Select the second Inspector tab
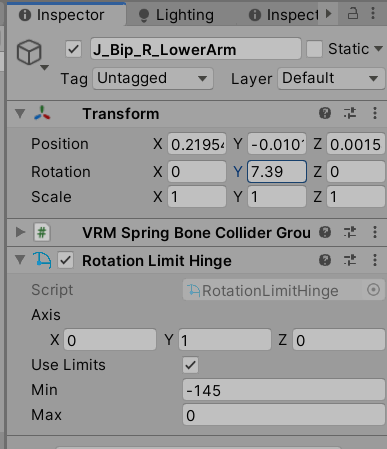387x449 pixels. [x=283, y=15]
